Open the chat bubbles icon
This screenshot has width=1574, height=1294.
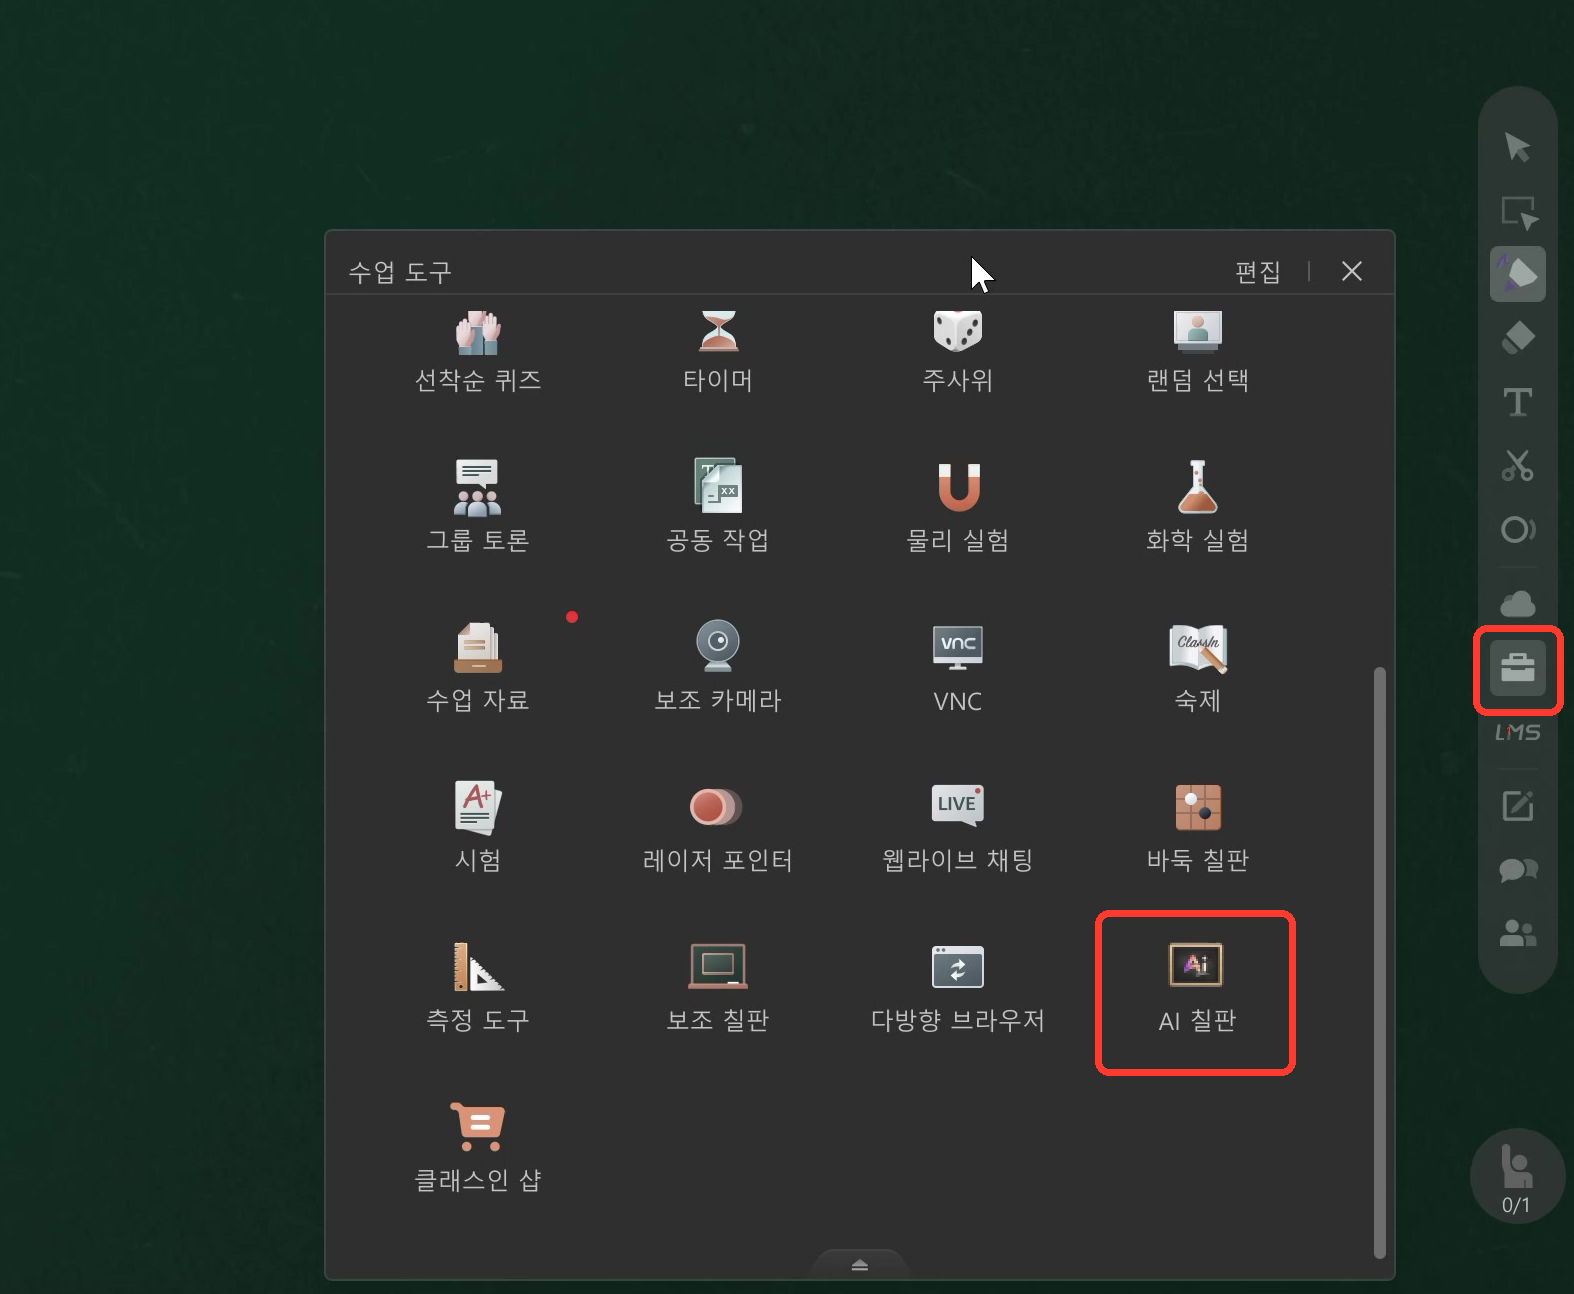click(x=1518, y=869)
